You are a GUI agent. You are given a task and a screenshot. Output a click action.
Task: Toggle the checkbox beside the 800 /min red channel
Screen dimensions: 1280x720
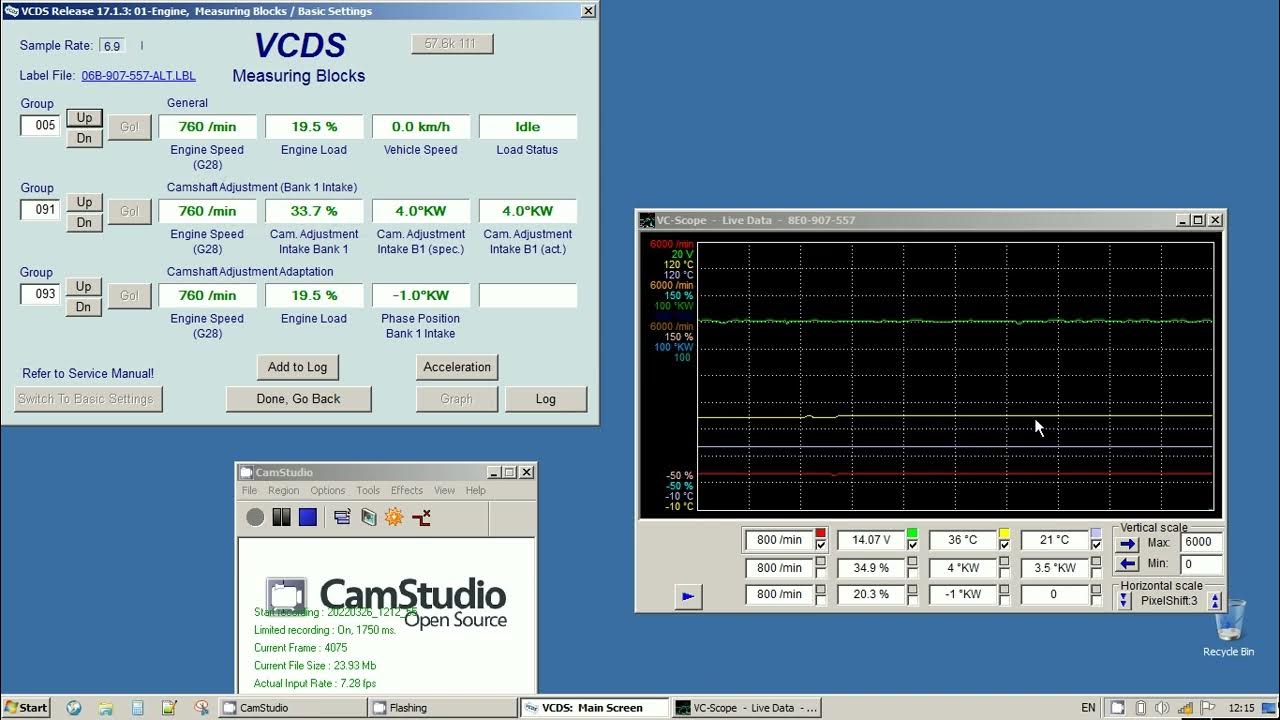[x=821, y=545]
